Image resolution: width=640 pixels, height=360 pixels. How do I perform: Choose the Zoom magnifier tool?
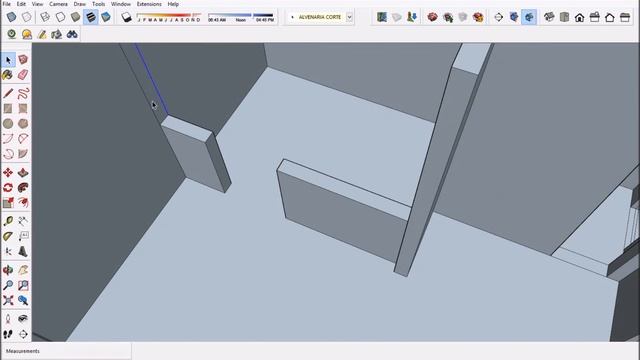point(8,285)
